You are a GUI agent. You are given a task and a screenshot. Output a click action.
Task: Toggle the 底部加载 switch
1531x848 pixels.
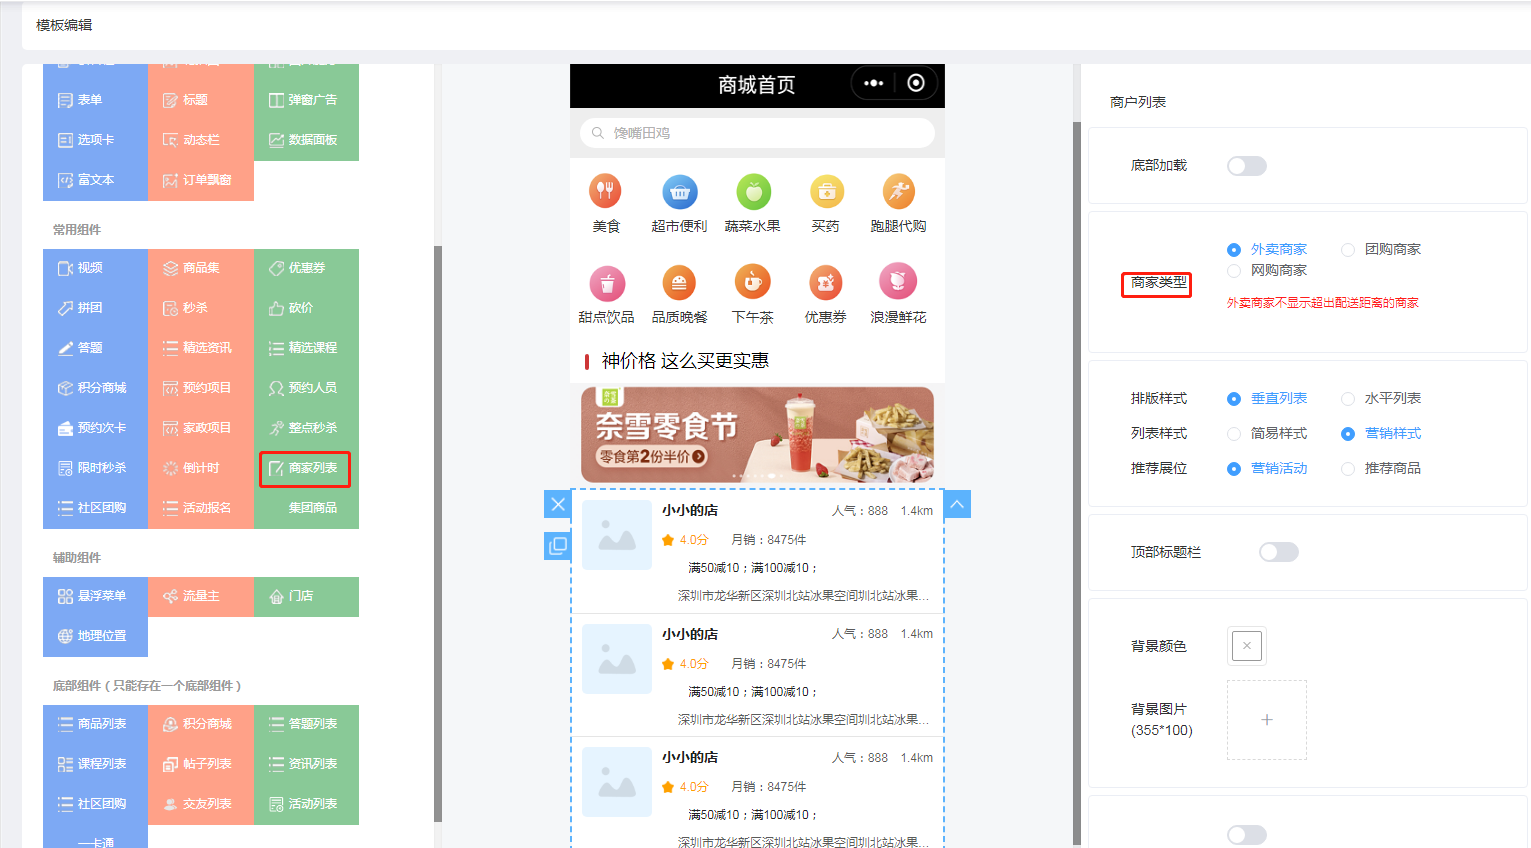(x=1247, y=166)
